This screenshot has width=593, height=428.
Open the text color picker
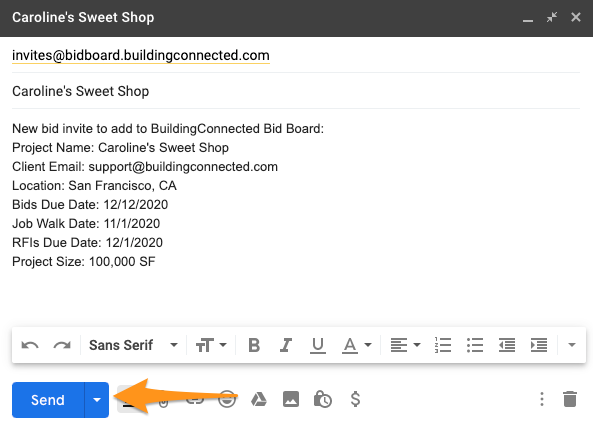(357, 345)
